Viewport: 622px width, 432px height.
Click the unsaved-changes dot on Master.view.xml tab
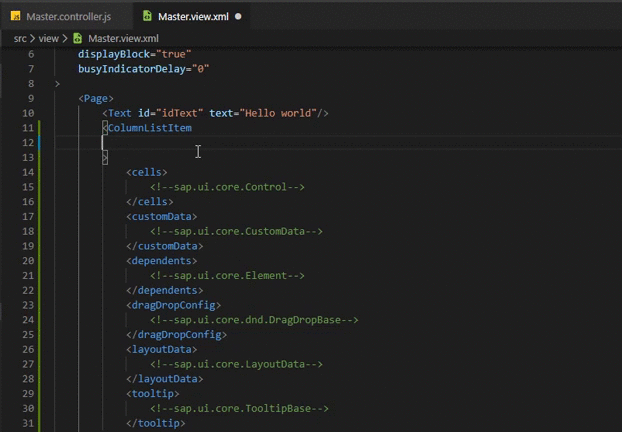(x=238, y=17)
